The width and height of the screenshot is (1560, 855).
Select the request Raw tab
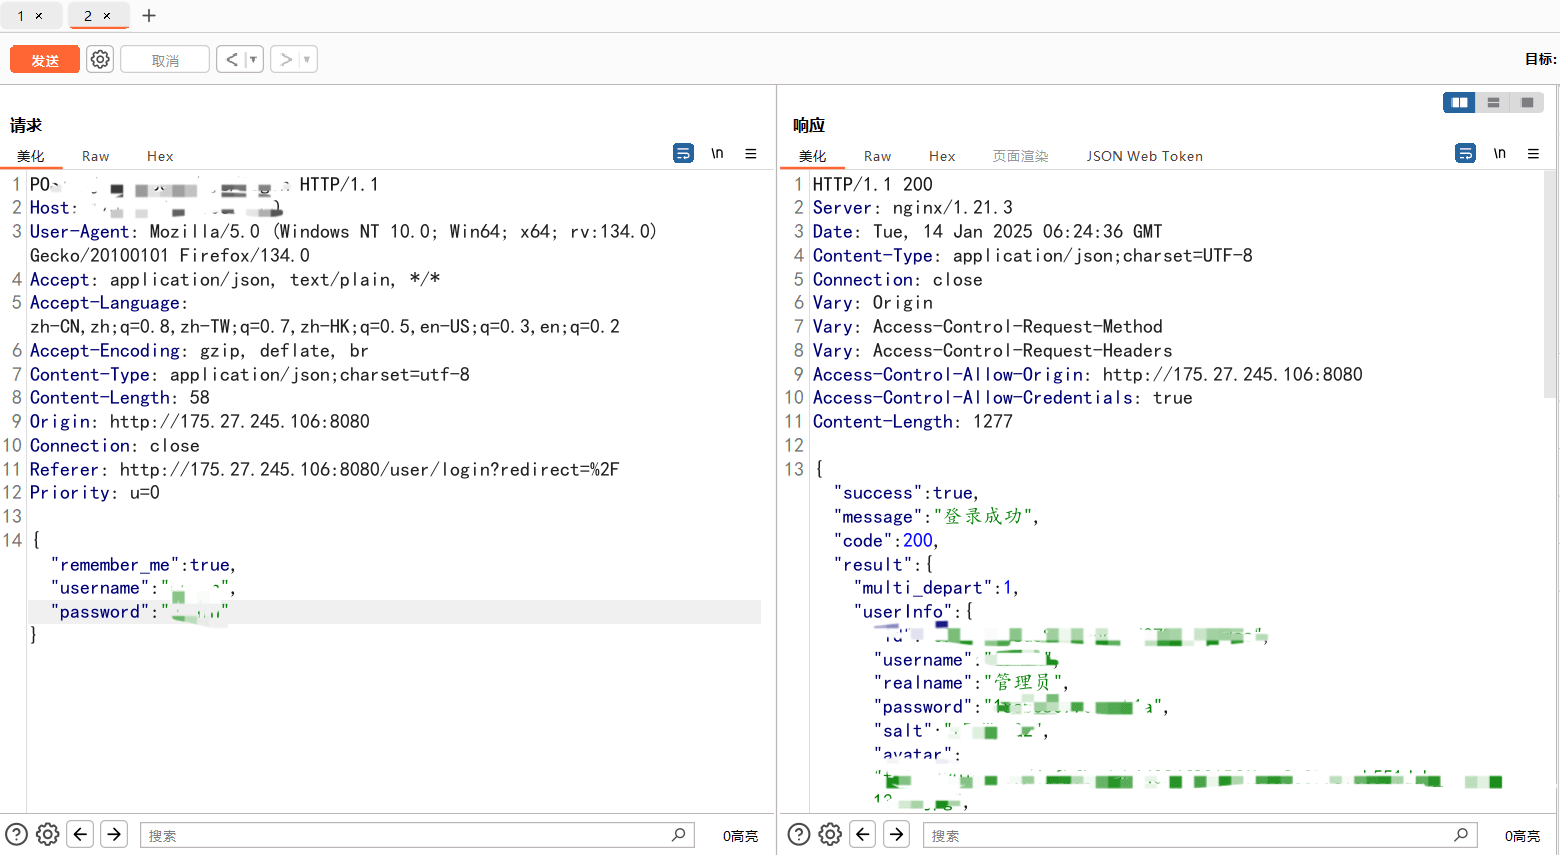96,156
